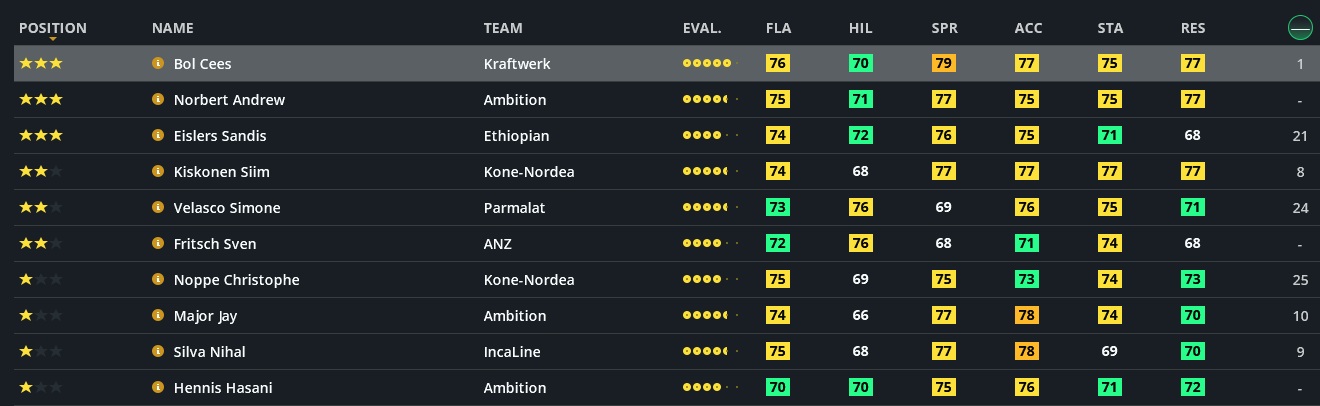The image size is (1320, 406).
Task: Show info for Major Jay via icon
Action: tap(158, 315)
